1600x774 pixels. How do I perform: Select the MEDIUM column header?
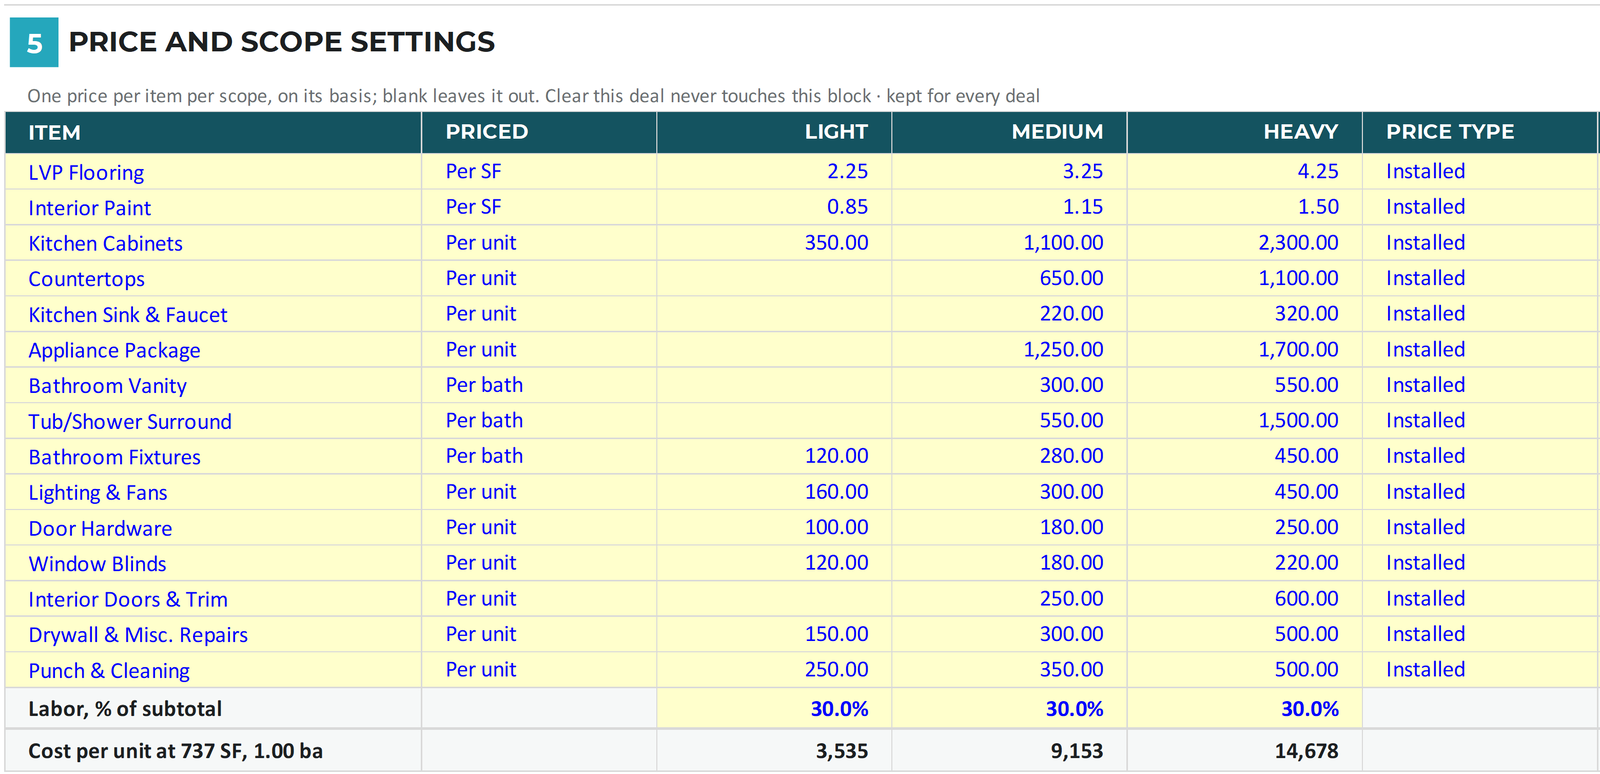click(x=1009, y=132)
